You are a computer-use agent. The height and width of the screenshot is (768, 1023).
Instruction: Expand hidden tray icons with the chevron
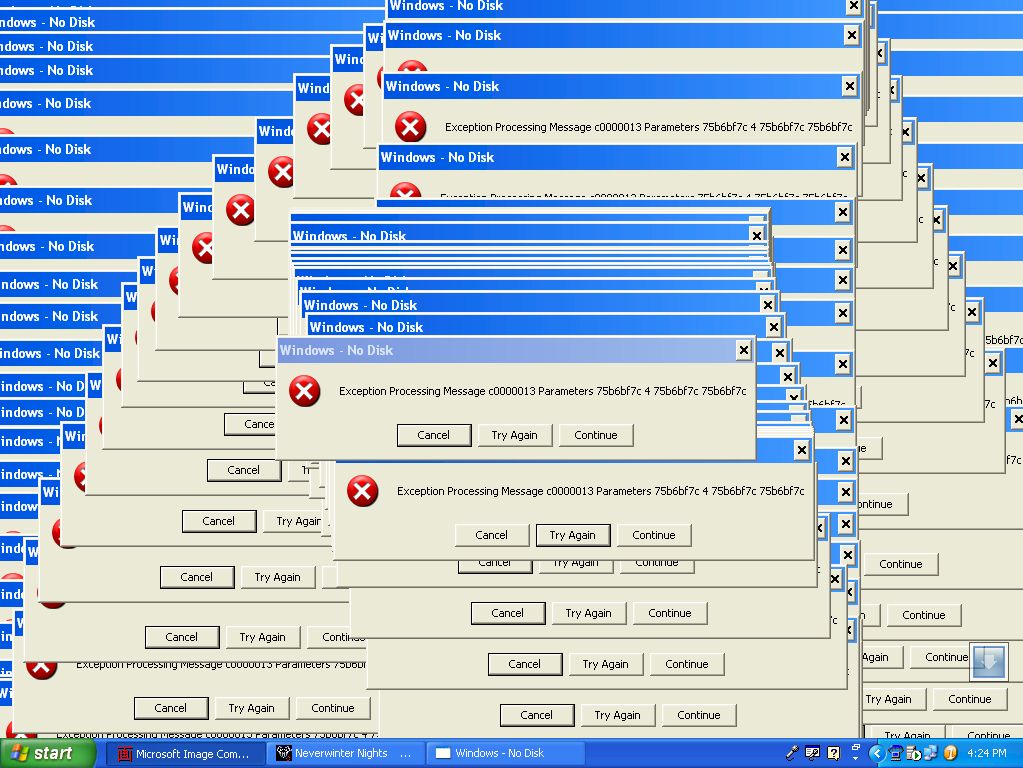[x=877, y=754]
